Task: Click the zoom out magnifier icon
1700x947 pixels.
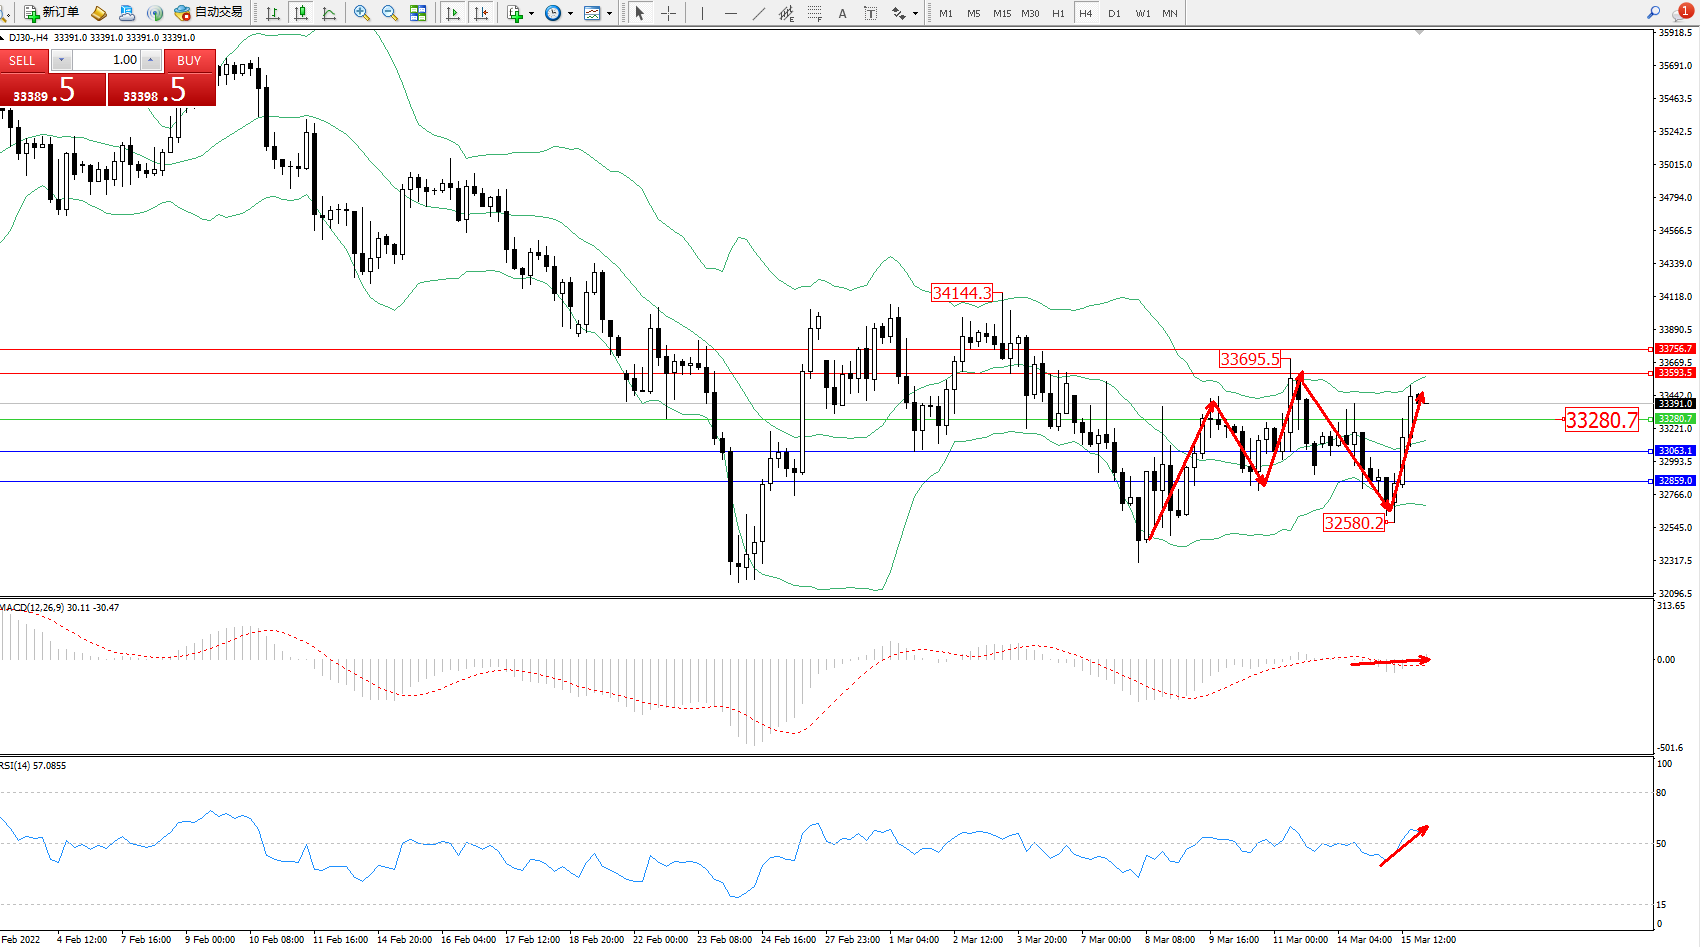Action: click(390, 13)
